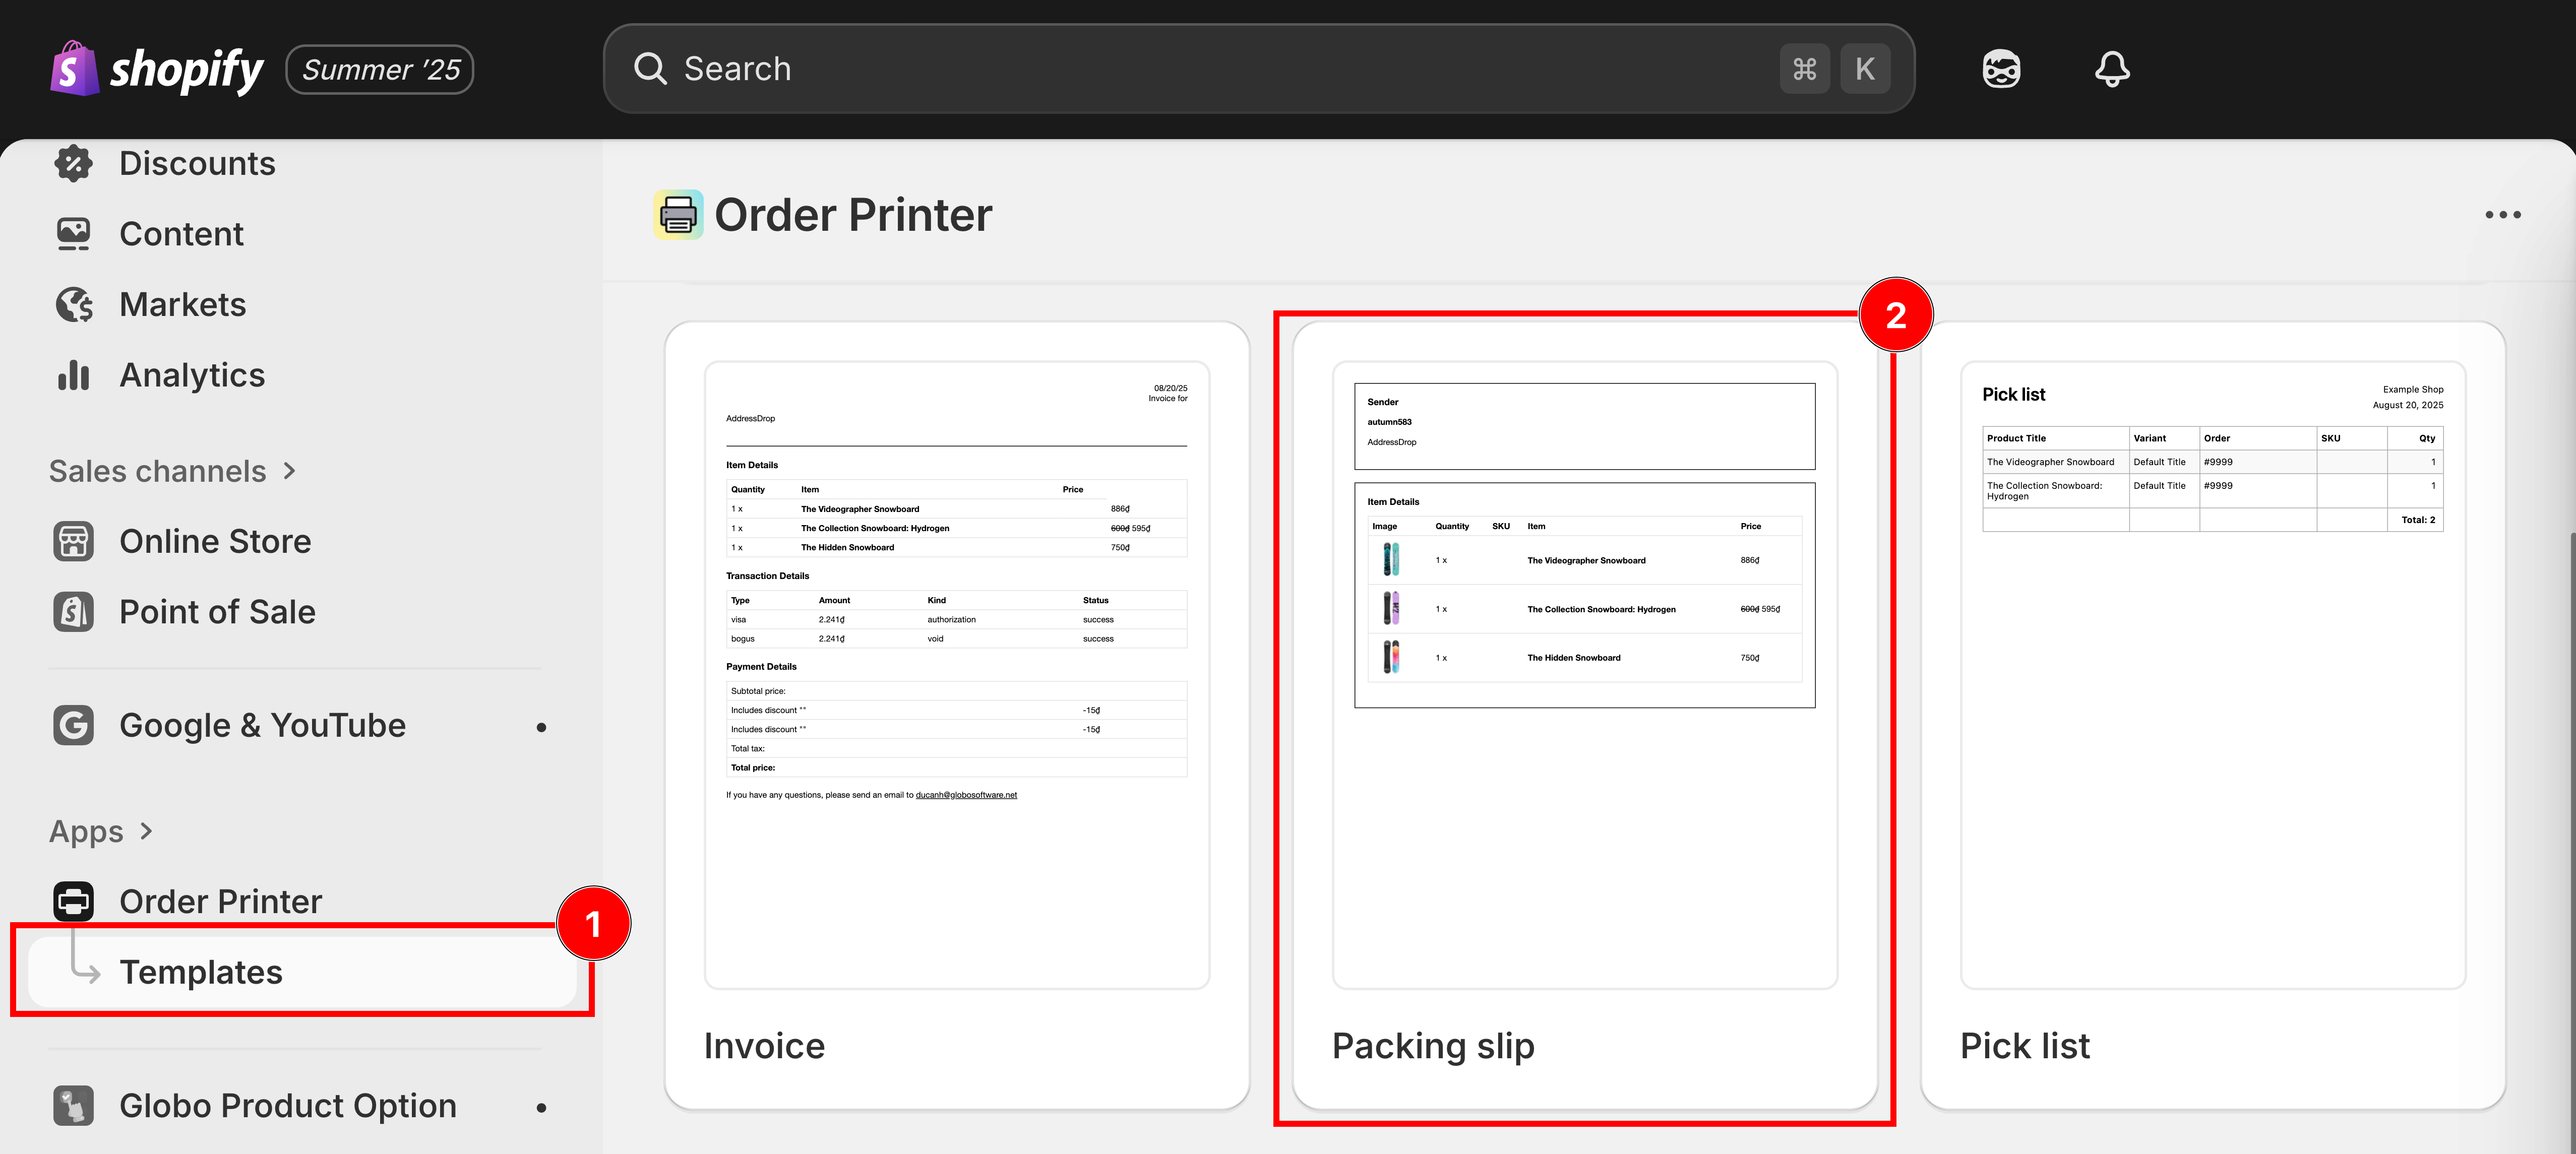Click the Shopify logo

tap(156, 69)
